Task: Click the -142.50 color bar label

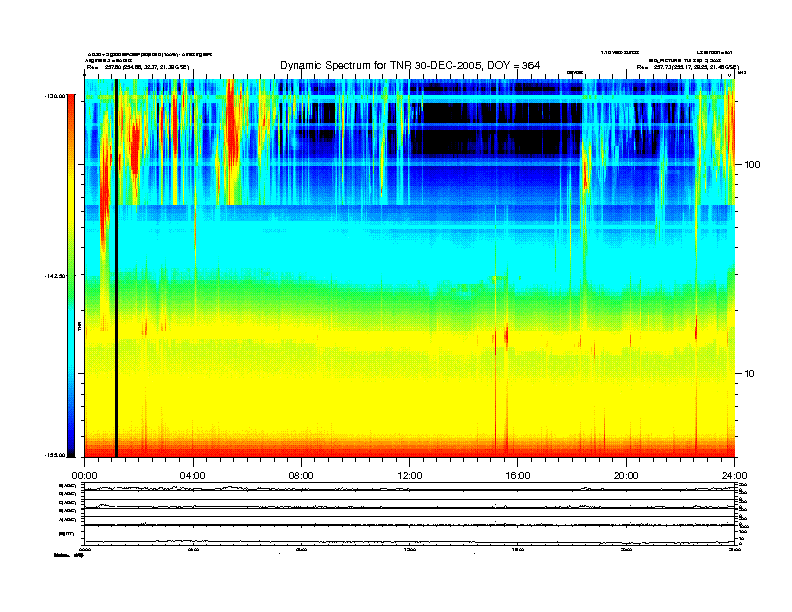Action: point(55,276)
